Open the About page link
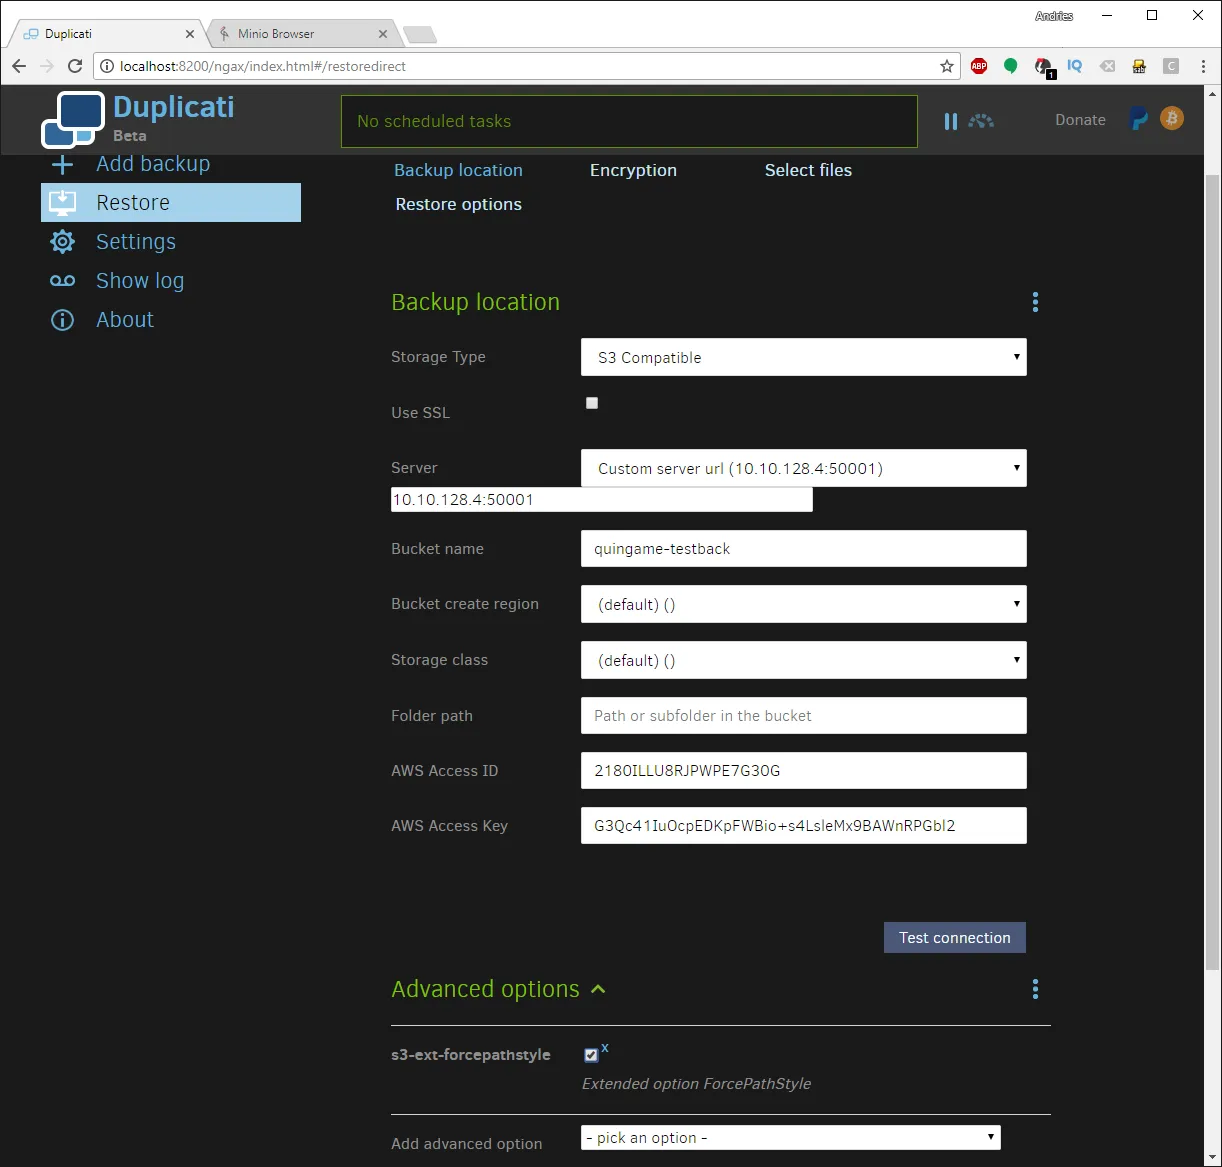Screen dimensions: 1222x1167 pyautogui.click(x=125, y=320)
